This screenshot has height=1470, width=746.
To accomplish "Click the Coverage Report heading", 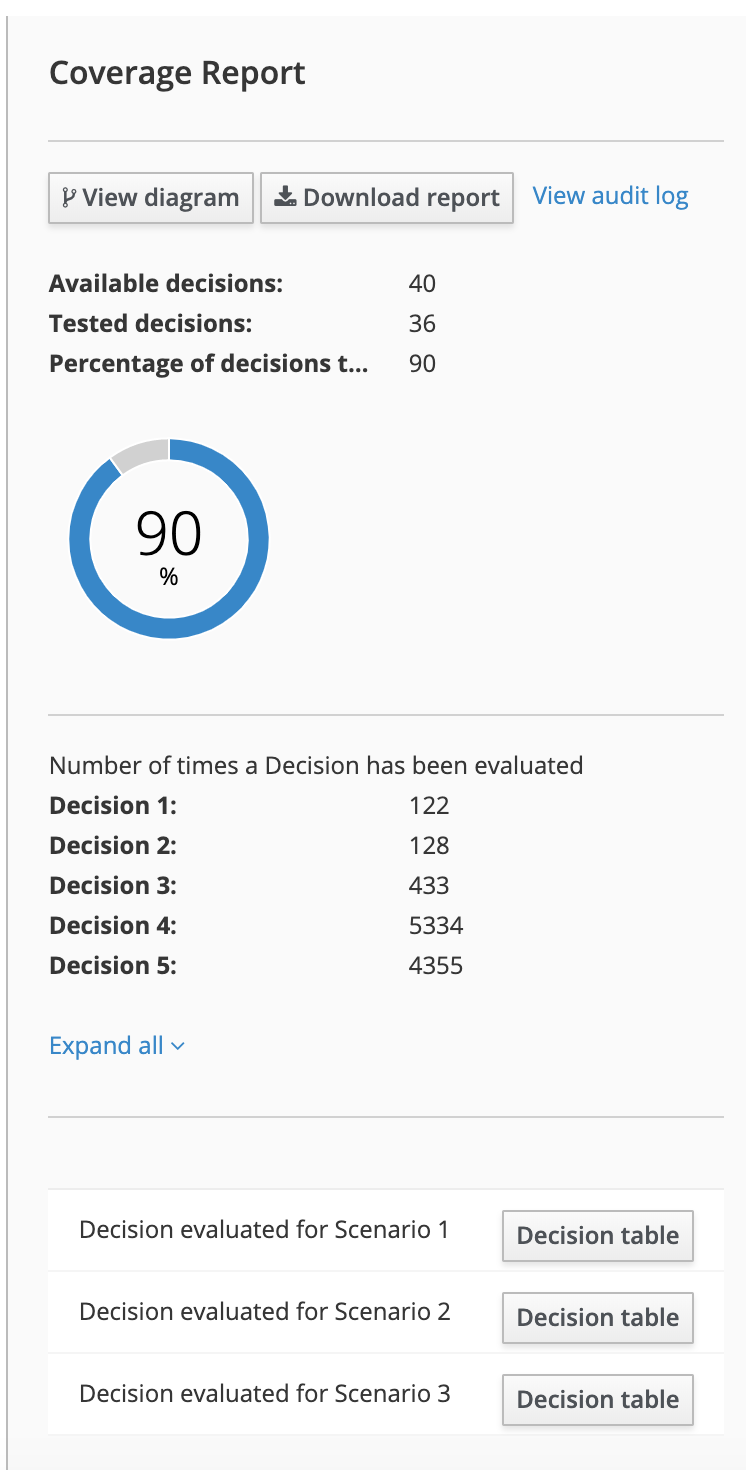I will coord(177,73).
